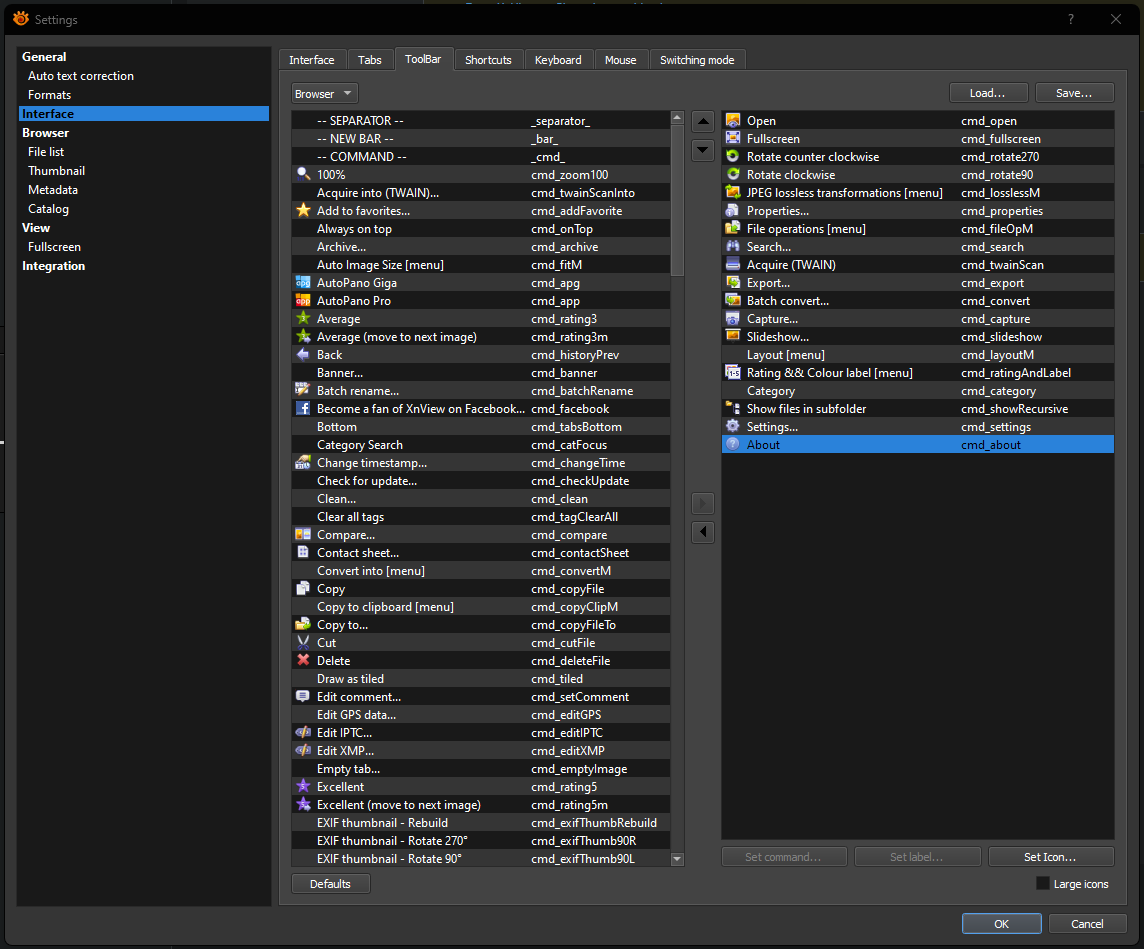Open the Browser toolbar dropdown
Screen dimensions: 1144x949
coord(325,93)
